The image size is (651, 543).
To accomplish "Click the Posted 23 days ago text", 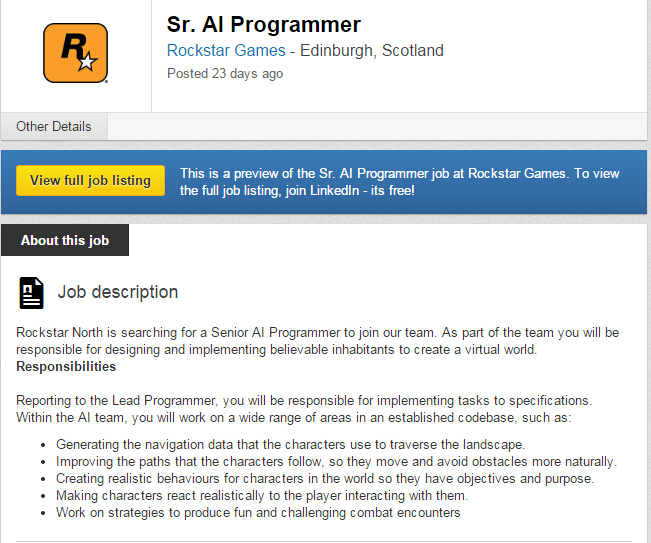I will click(x=225, y=73).
